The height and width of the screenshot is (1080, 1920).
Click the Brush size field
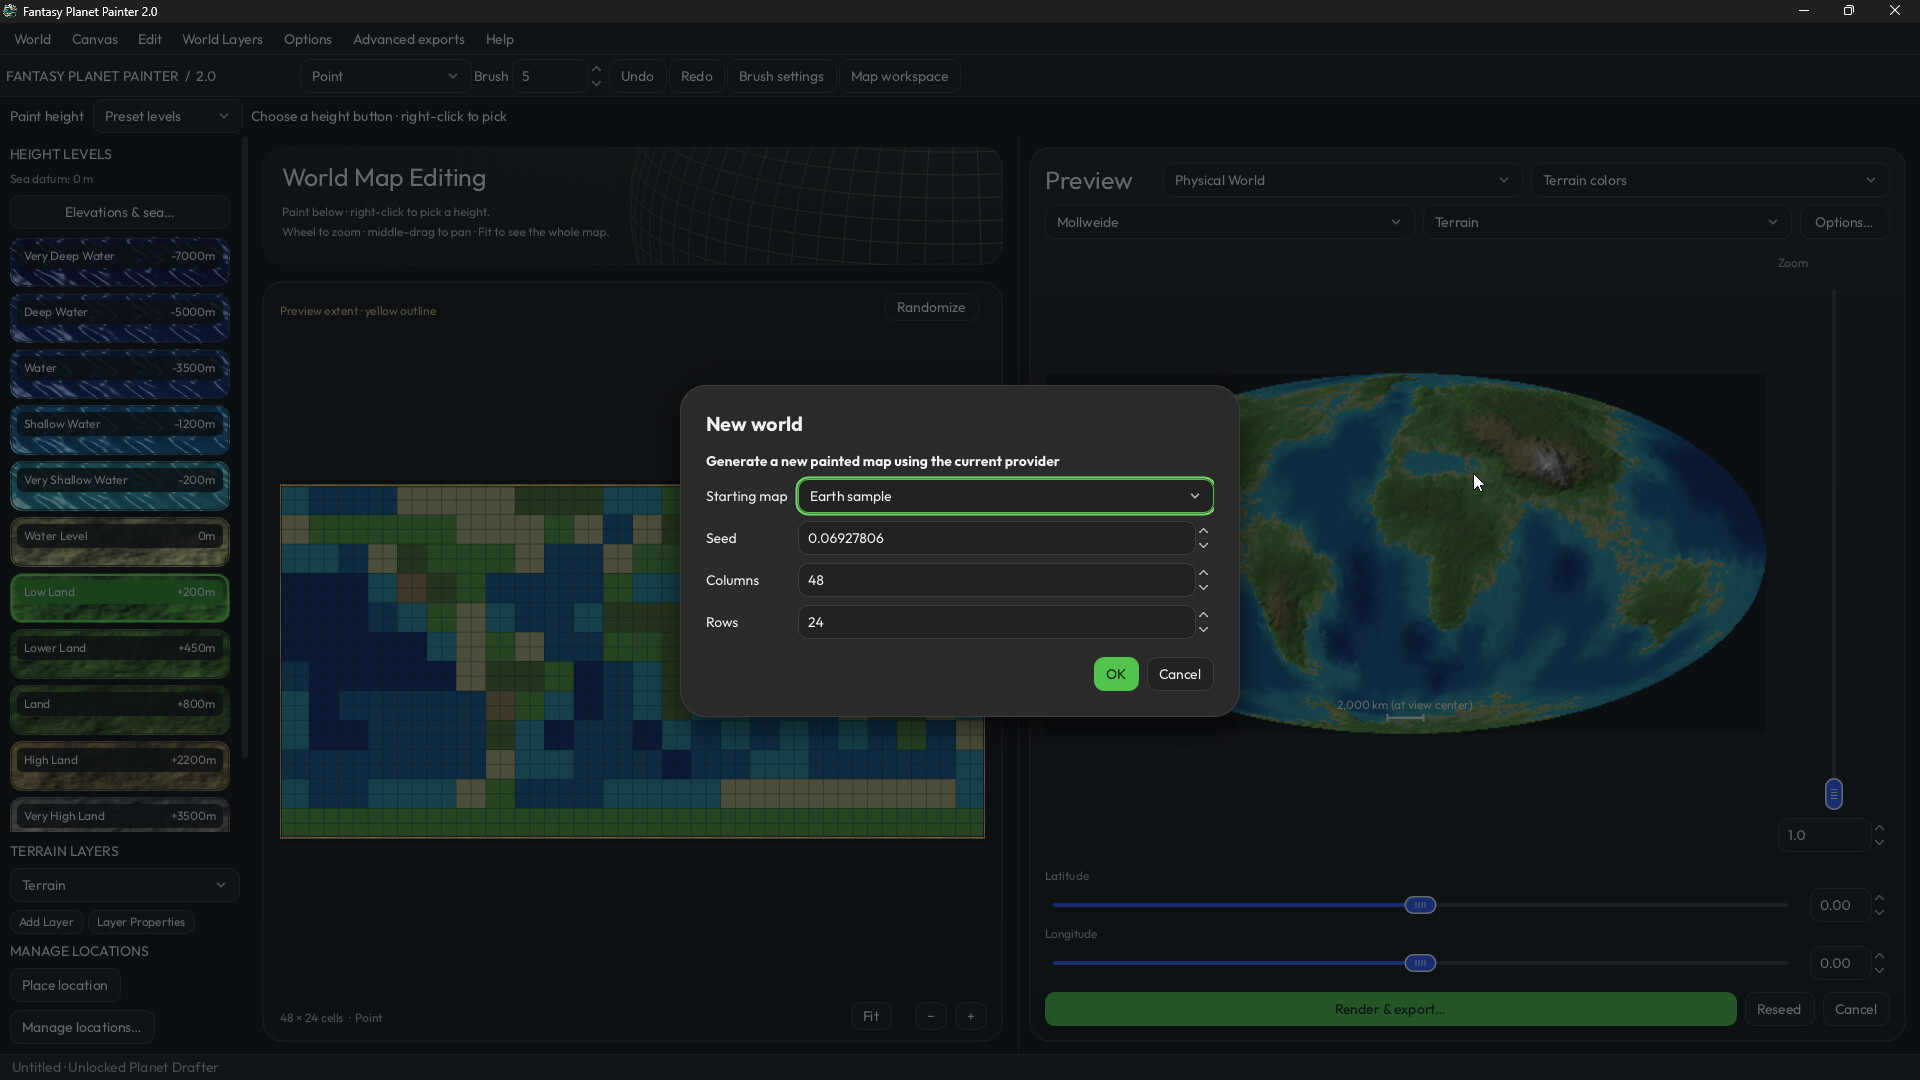[x=550, y=76]
